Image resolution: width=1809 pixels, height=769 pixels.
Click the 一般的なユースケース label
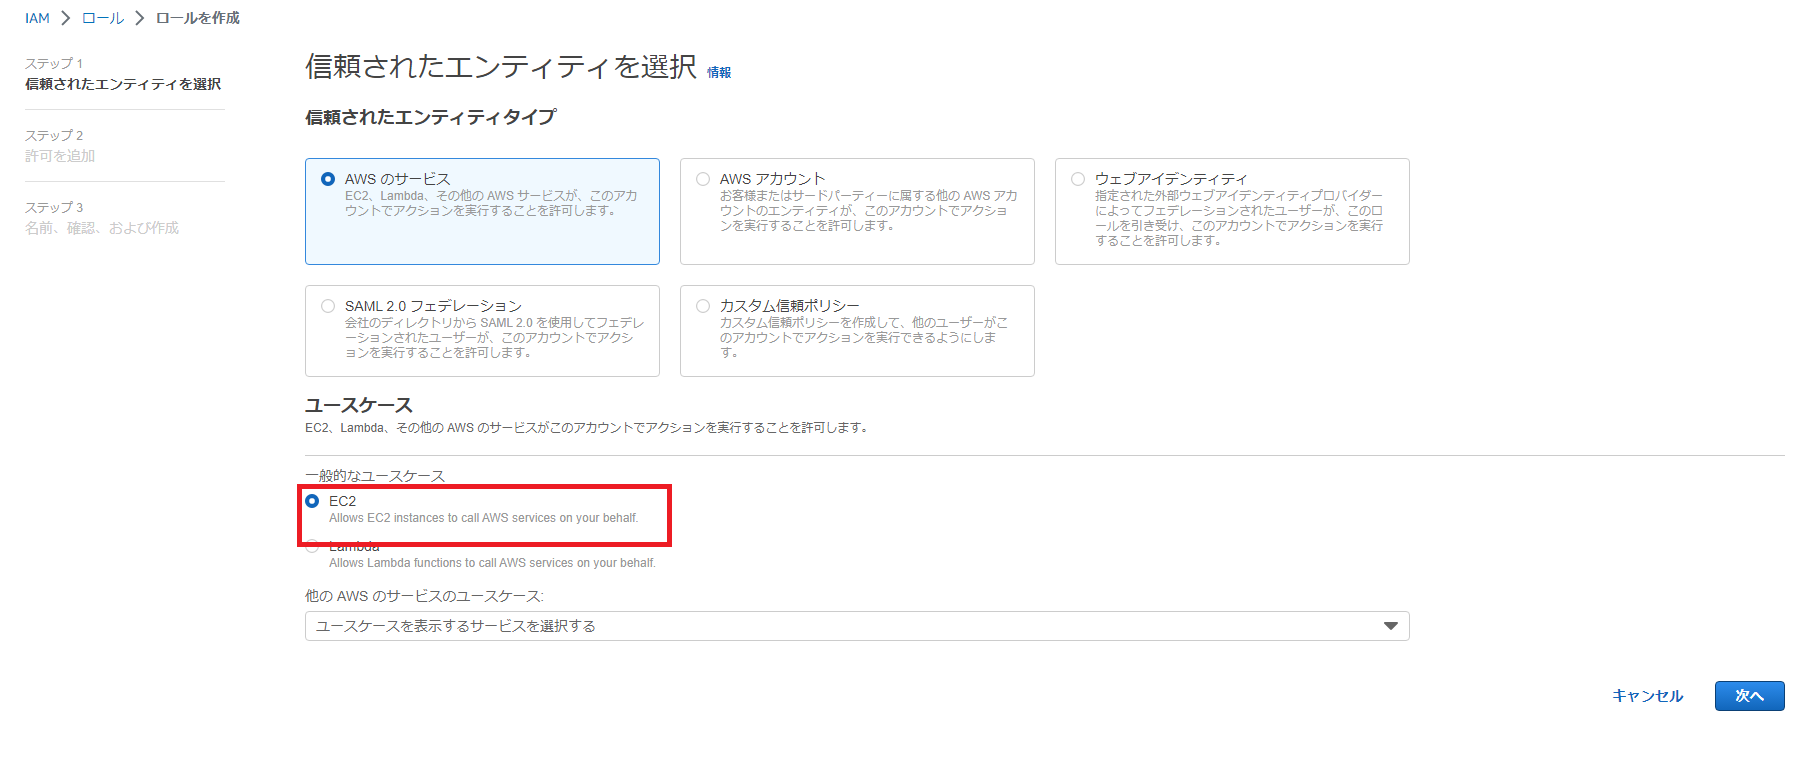(375, 476)
